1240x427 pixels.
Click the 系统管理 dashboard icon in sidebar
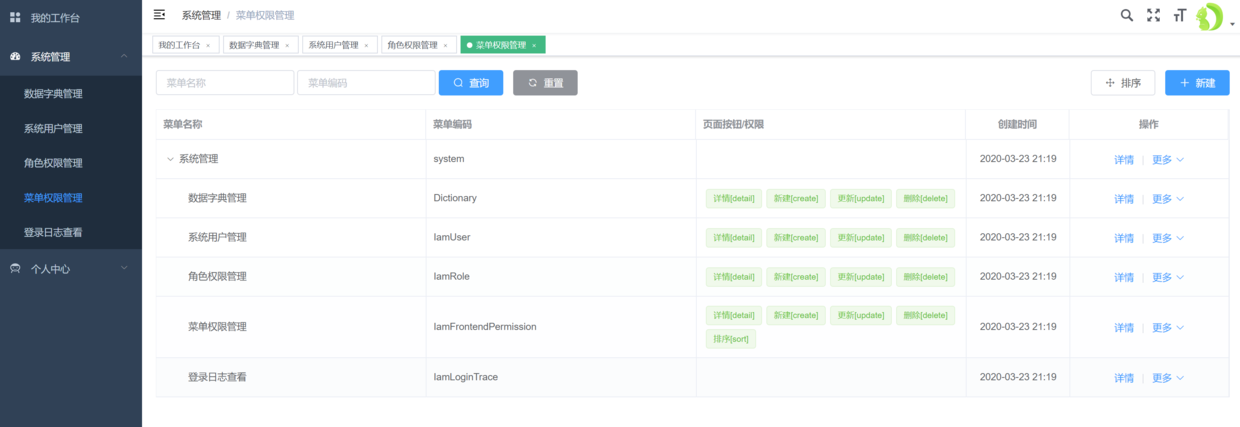(15, 57)
